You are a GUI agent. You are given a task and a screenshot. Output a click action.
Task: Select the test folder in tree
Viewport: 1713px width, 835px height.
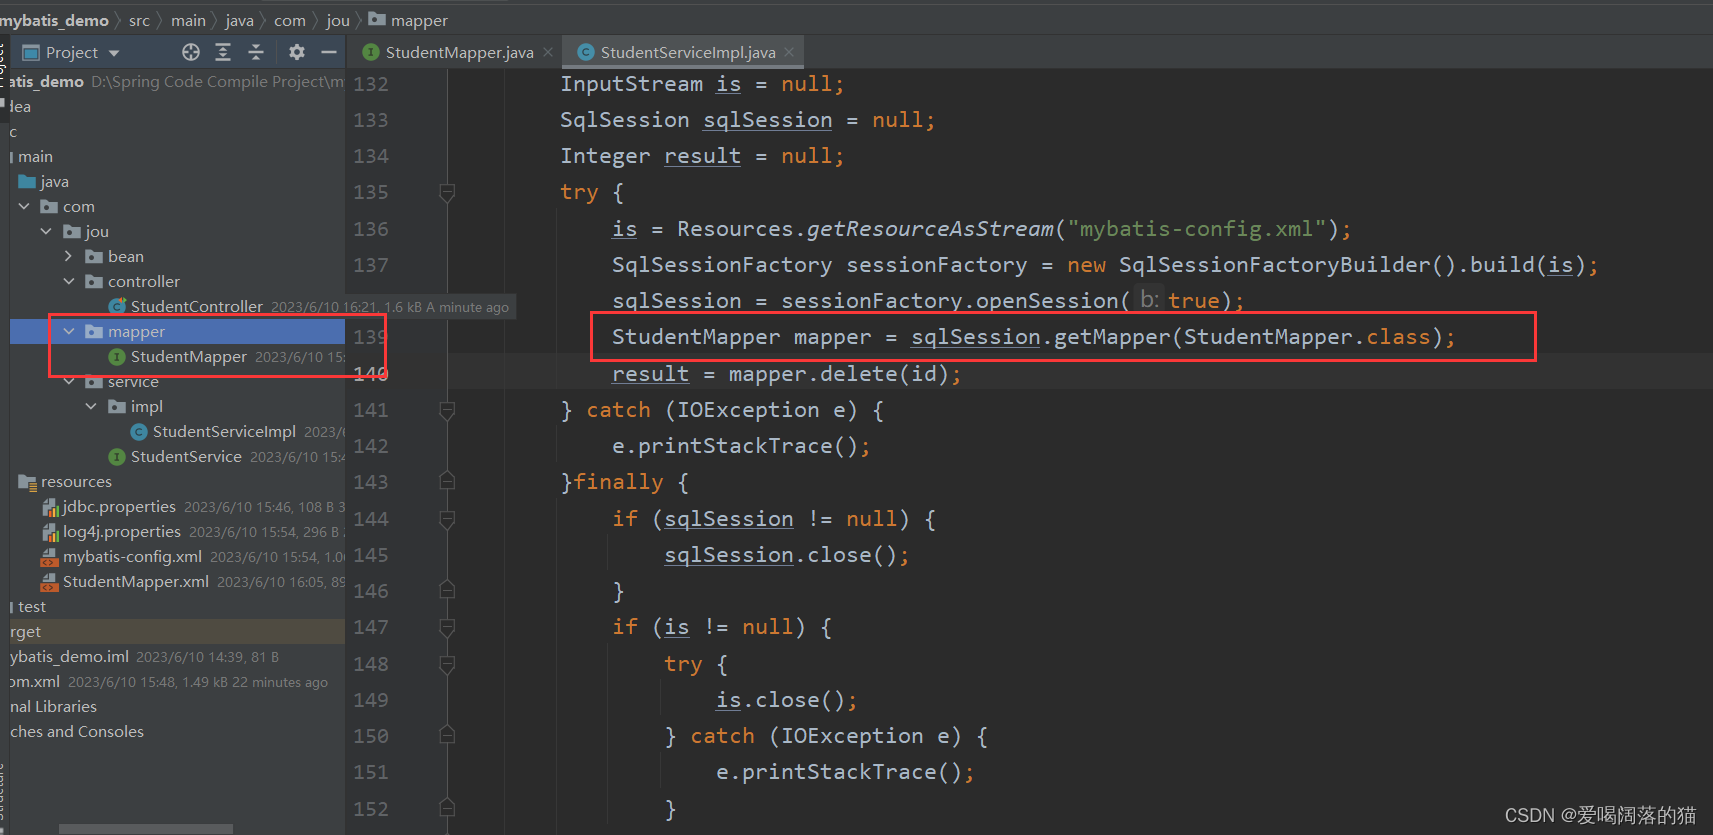pyautogui.click(x=31, y=606)
